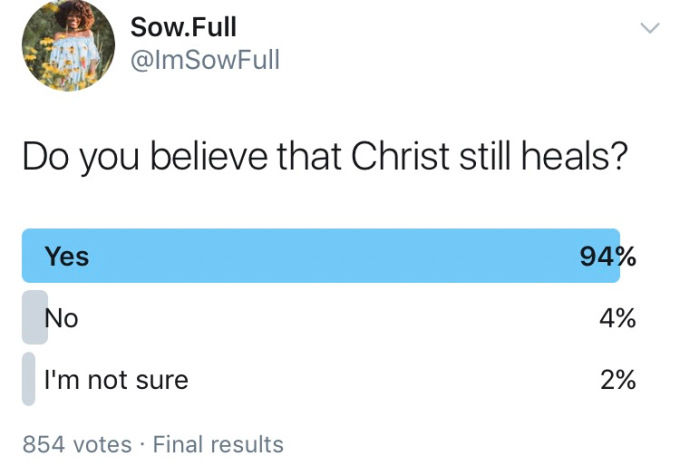Image resolution: width=680 pixels, height=466 pixels.
Task: Select the No poll option label
Action: (x=62, y=319)
